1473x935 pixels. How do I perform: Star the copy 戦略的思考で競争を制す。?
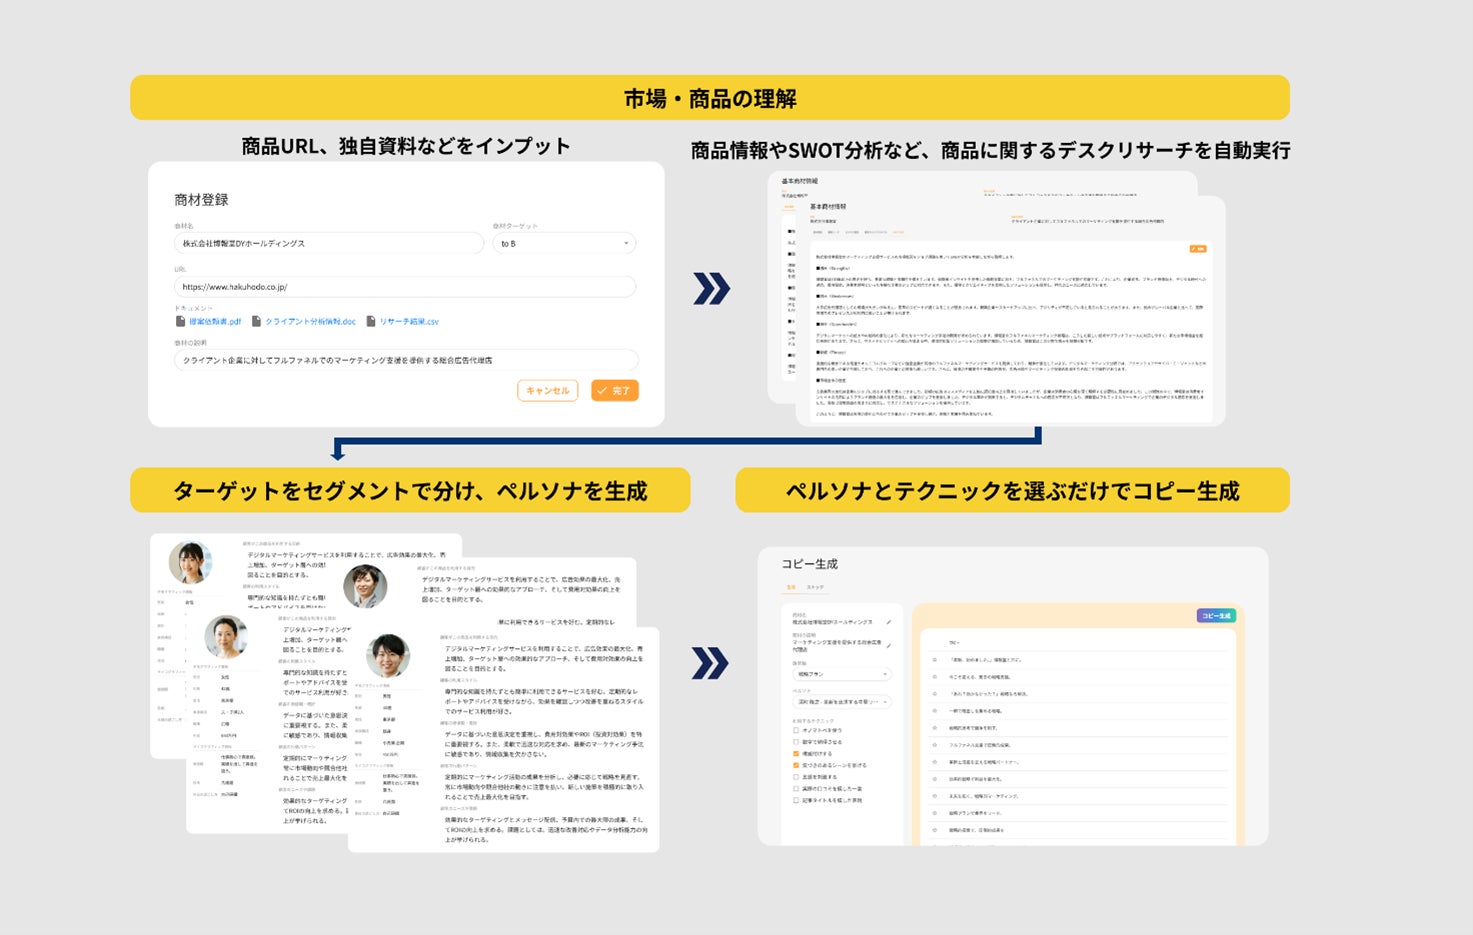935,728
